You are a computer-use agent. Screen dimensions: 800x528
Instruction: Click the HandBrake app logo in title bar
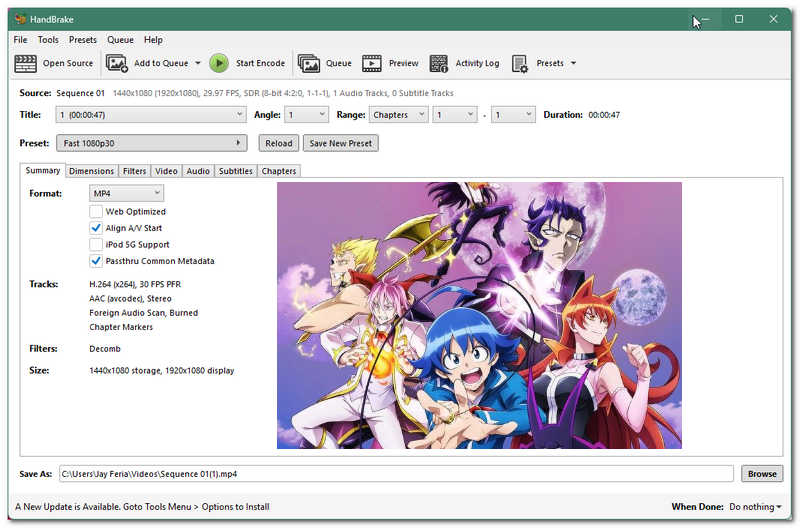(20, 19)
